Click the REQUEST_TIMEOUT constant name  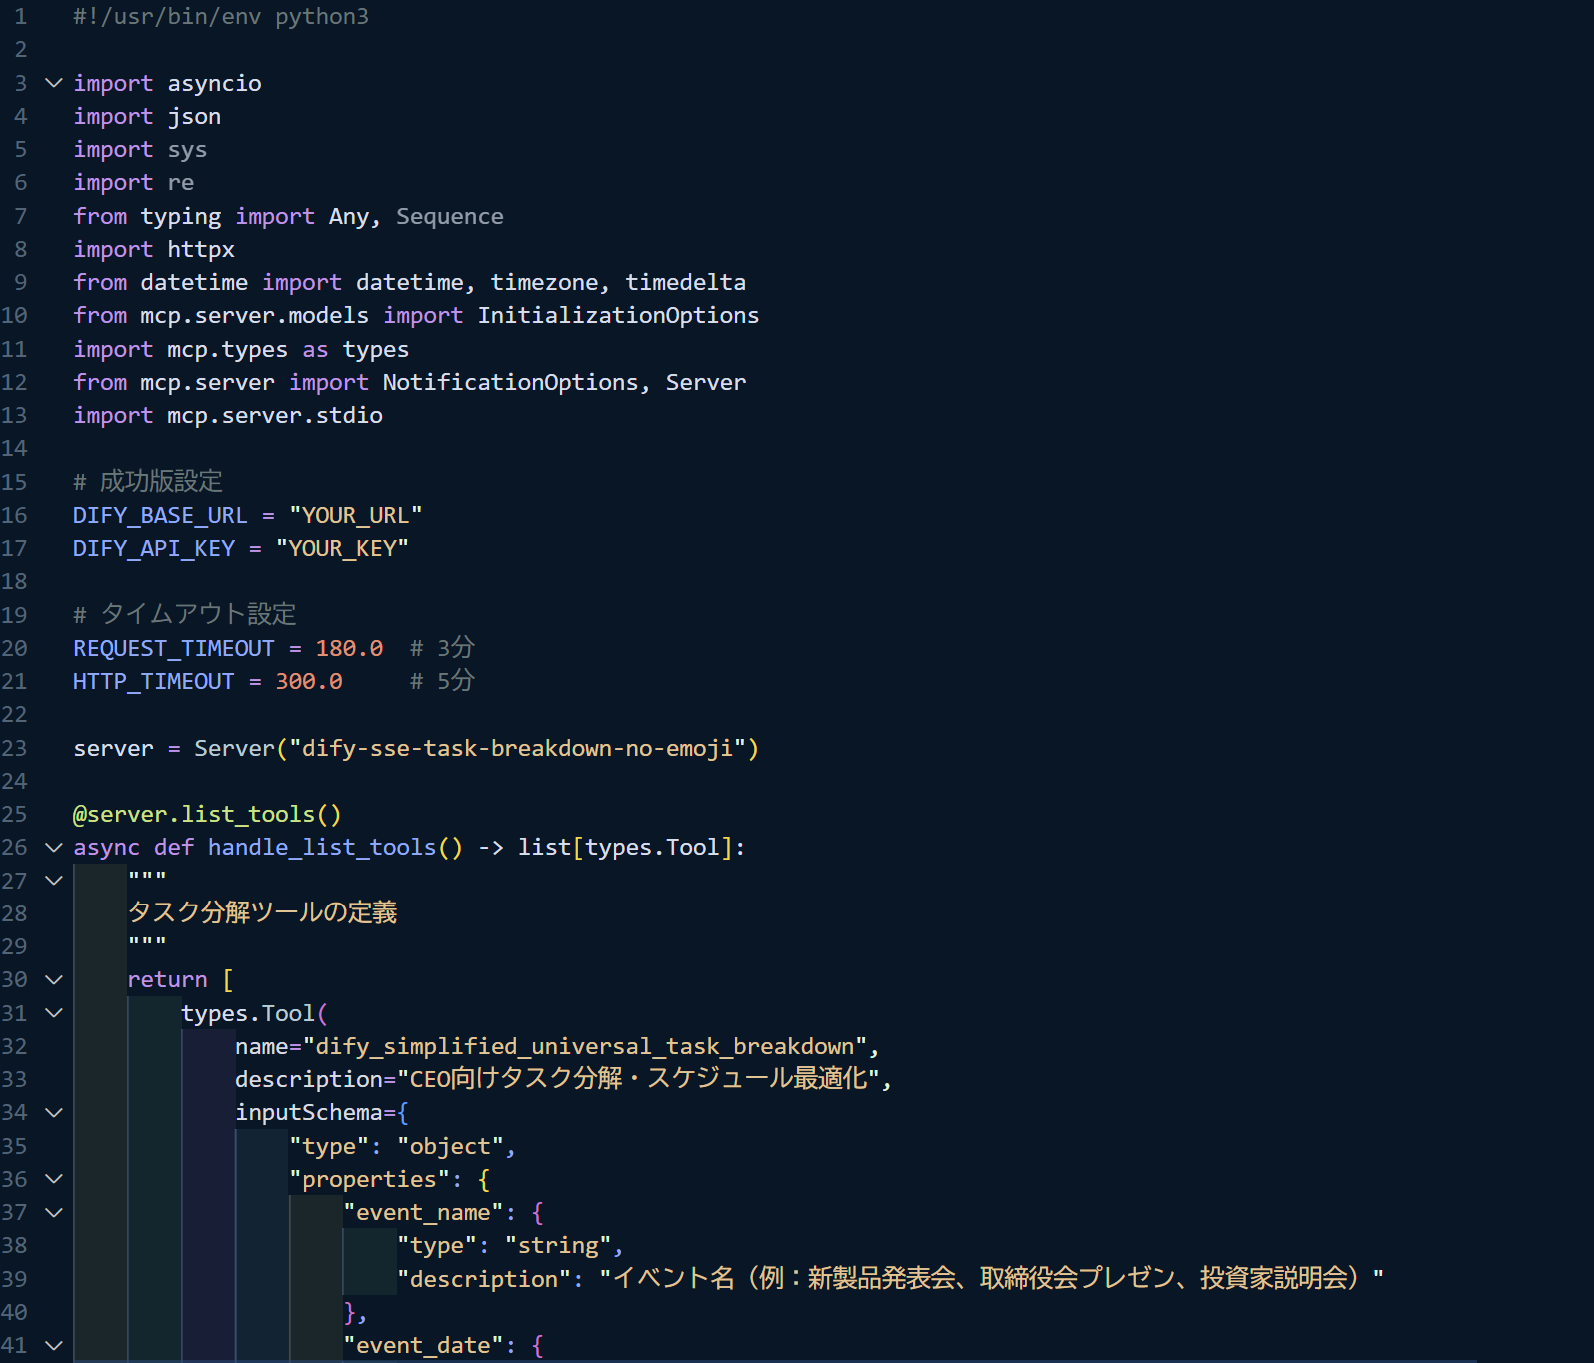point(174,648)
